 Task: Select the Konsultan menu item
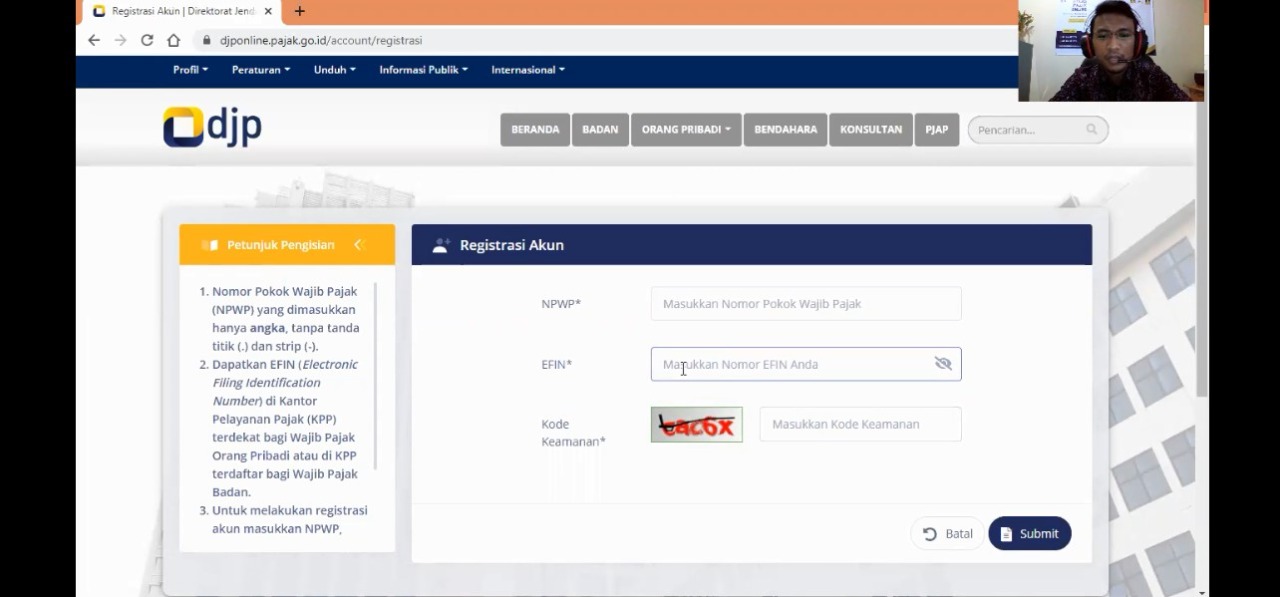[870, 130]
